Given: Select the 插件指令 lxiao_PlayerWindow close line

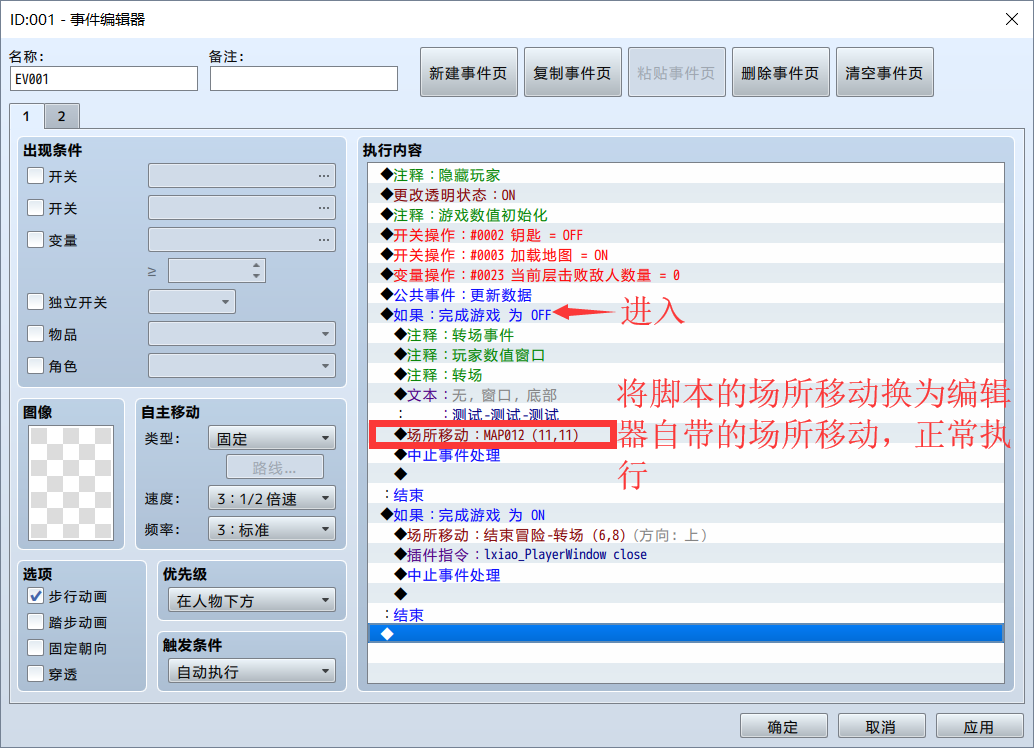Looking at the screenshot, I should click(x=686, y=555).
